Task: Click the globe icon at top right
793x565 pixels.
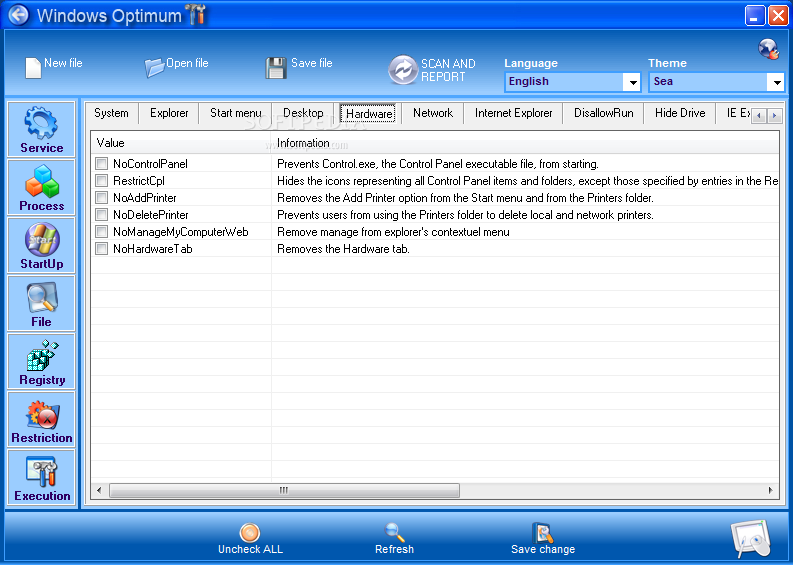Action: tap(768, 49)
